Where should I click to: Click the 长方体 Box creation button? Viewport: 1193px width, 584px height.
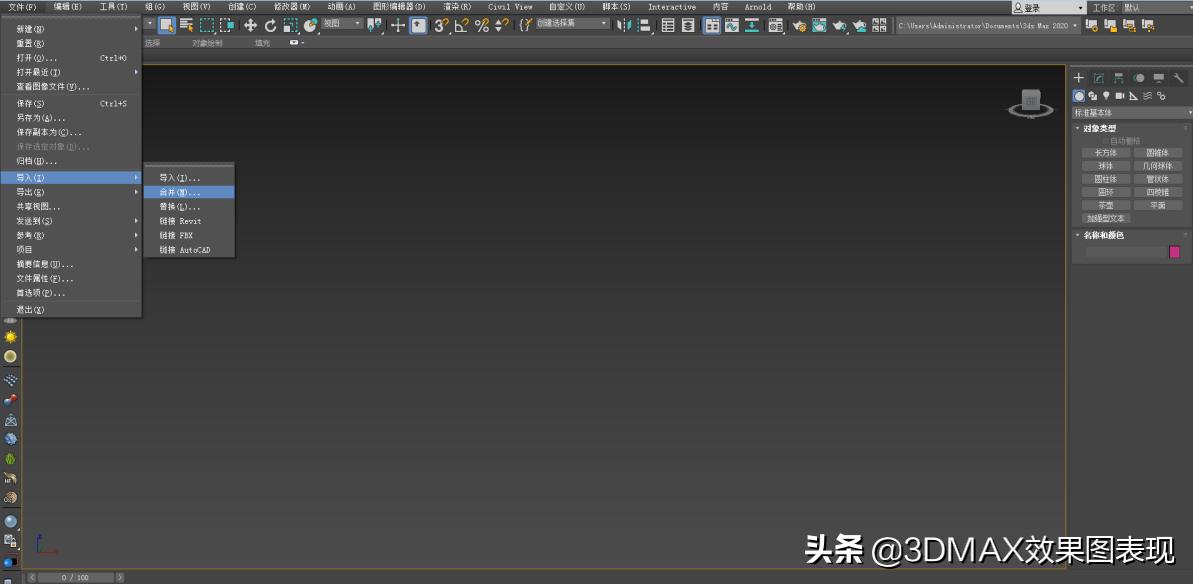pyautogui.click(x=1105, y=152)
